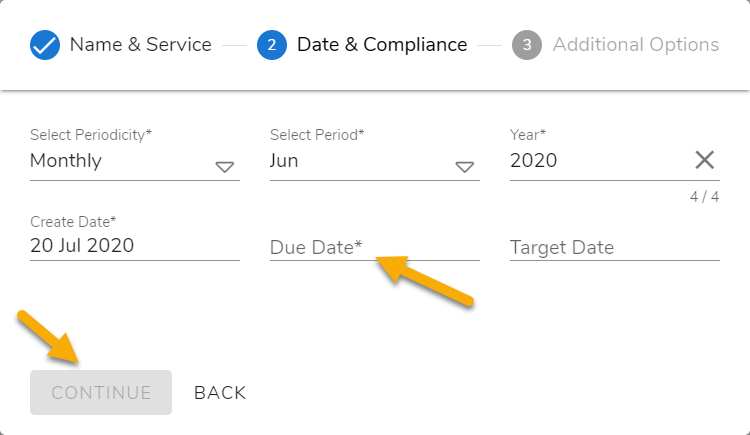Click the step 2 number circle
The image size is (750, 435).
(272, 45)
